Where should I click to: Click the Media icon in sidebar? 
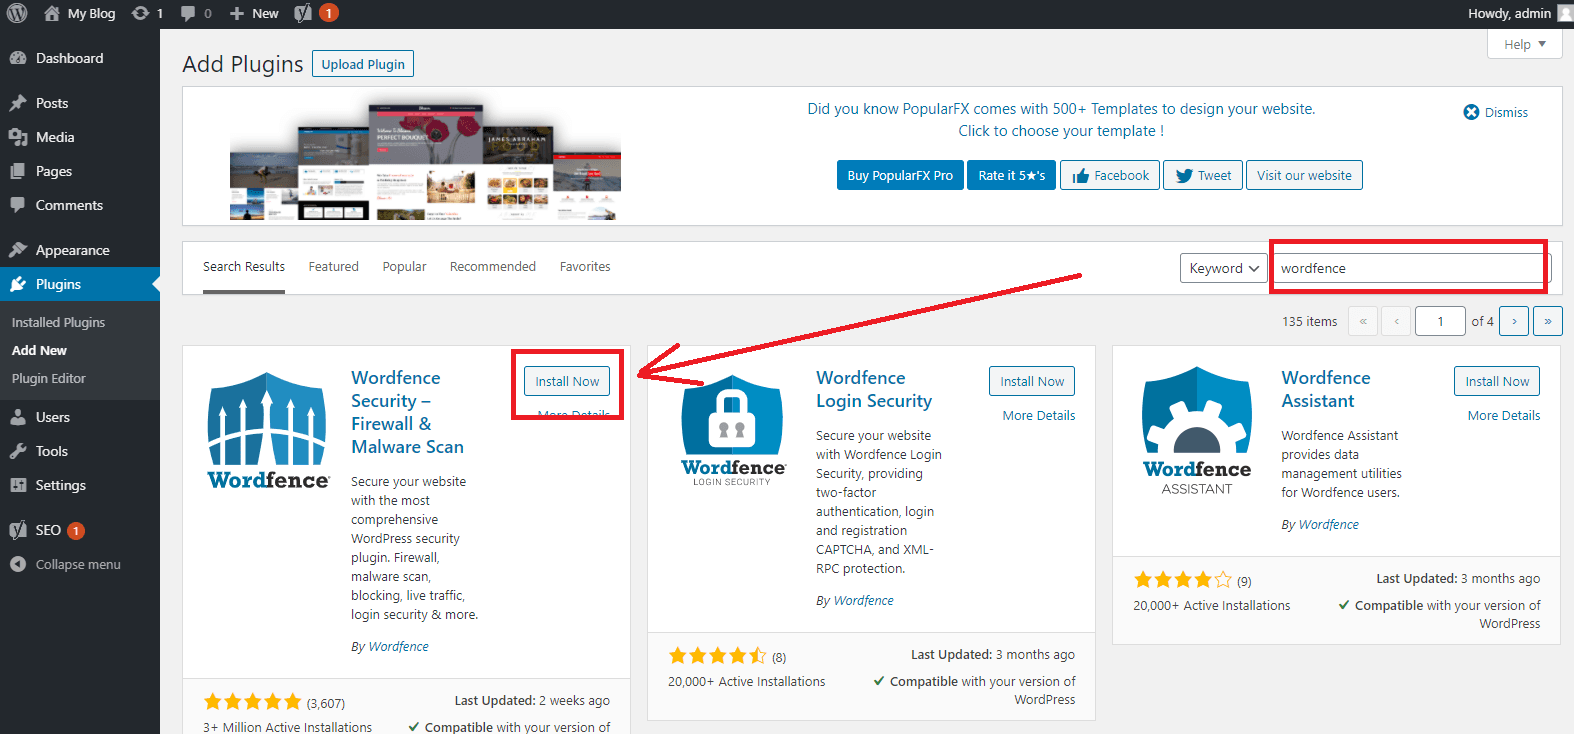point(18,137)
